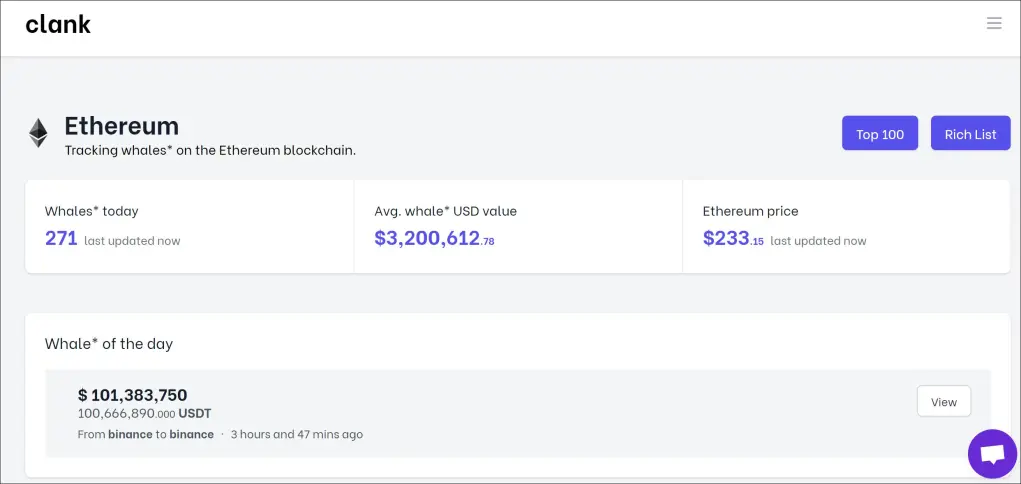The width and height of the screenshot is (1021, 484).
Task: Click the Whale* of the day title
Action: [109, 343]
